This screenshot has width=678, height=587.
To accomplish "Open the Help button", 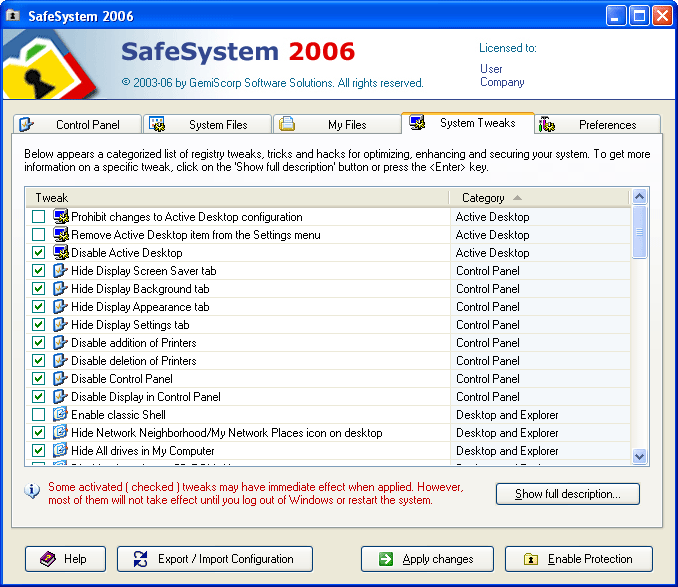I will coord(65,559).
